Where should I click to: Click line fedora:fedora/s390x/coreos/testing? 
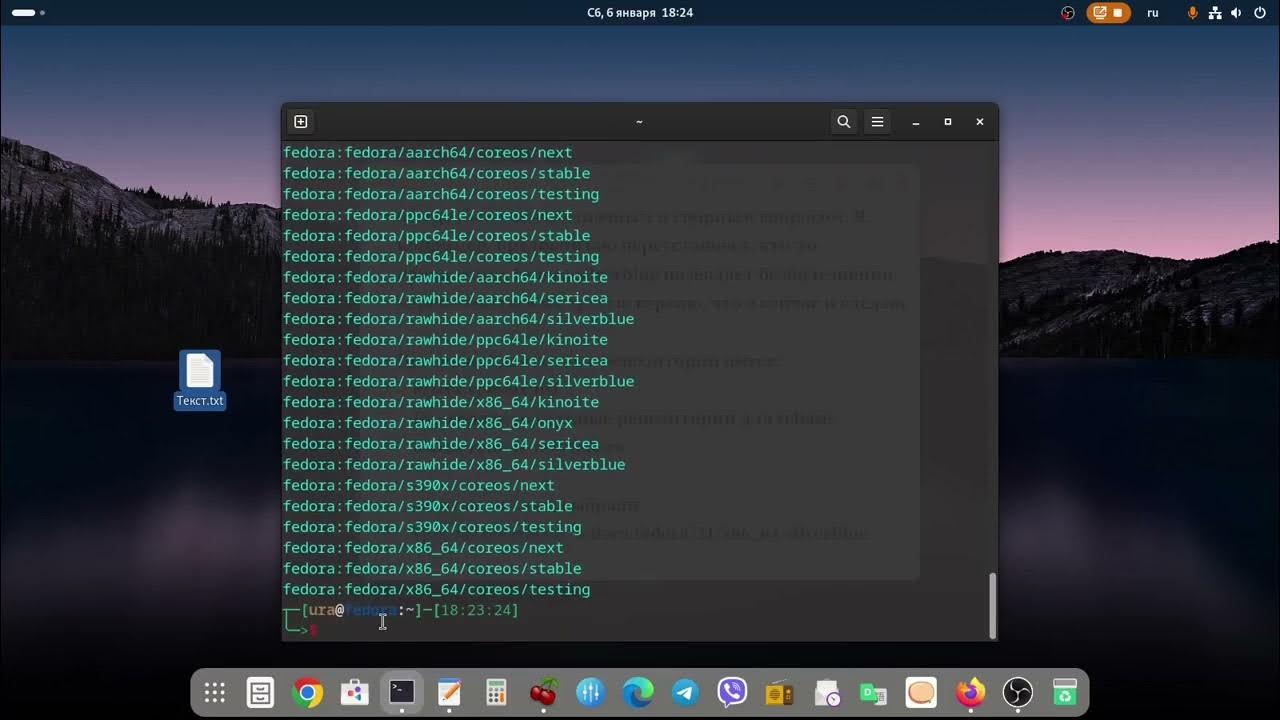click(x=432, y=527)
